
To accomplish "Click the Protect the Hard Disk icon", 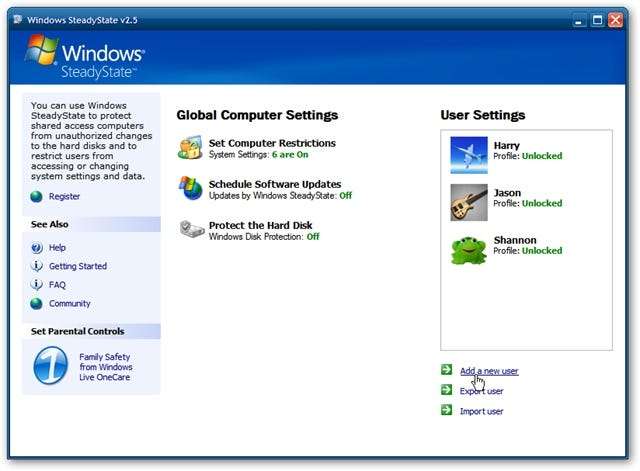I will pos(191,229).
